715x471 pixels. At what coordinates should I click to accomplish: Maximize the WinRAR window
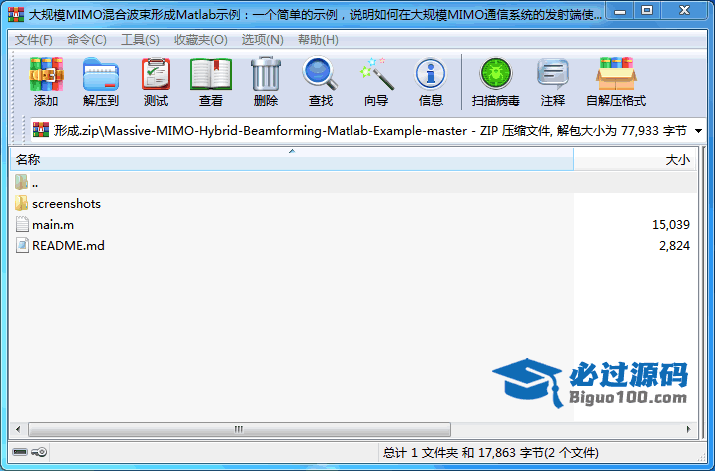(x=647, y=12)
